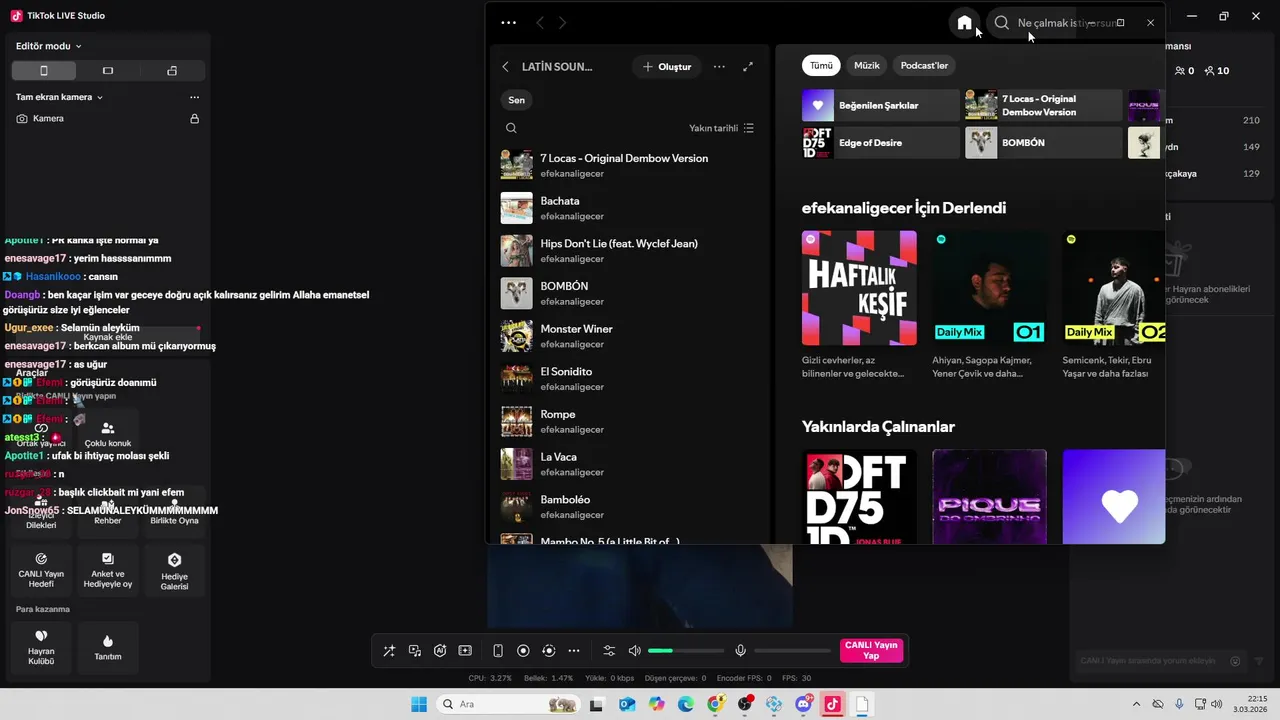The image size is (1280, 720).
Task: Toggle lock on Kamera source
Action: (x=195, y=118)
